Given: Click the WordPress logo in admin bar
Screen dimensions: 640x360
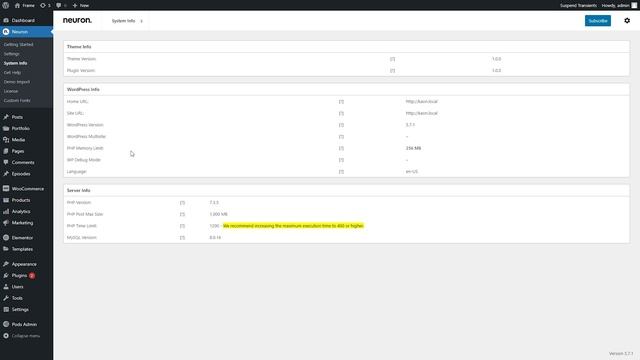Looking at the screenshot, I should click(6, 5).
